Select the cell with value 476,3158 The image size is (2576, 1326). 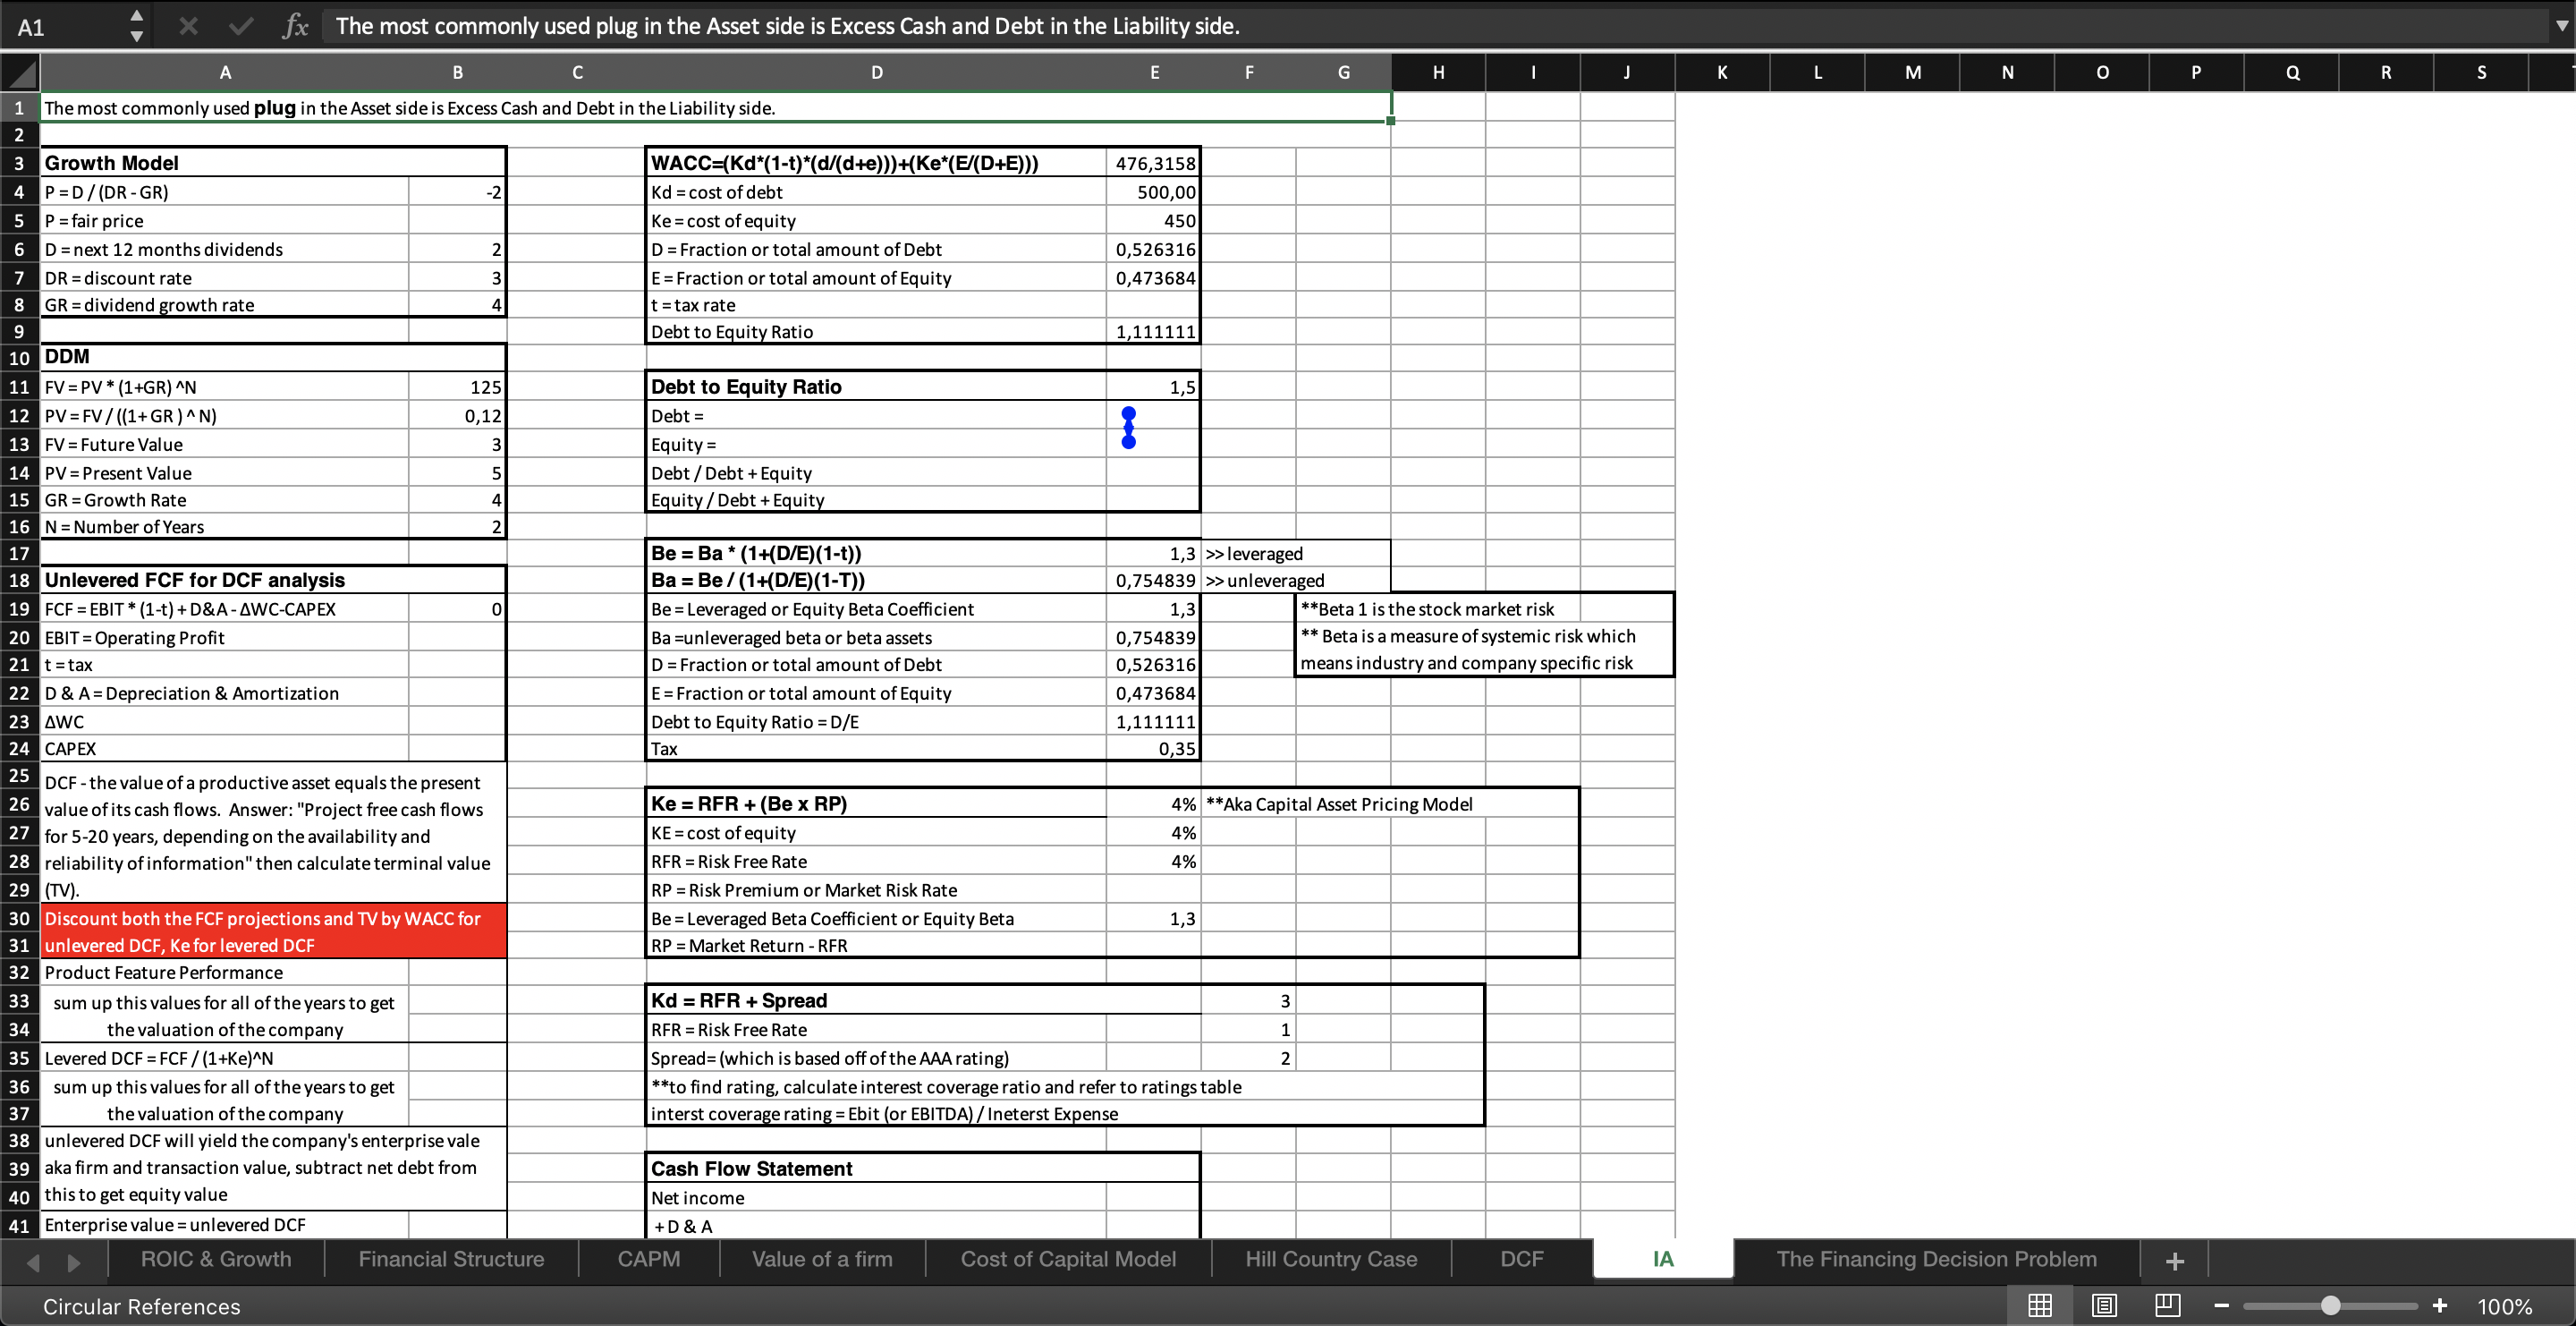click(1153, 163)
